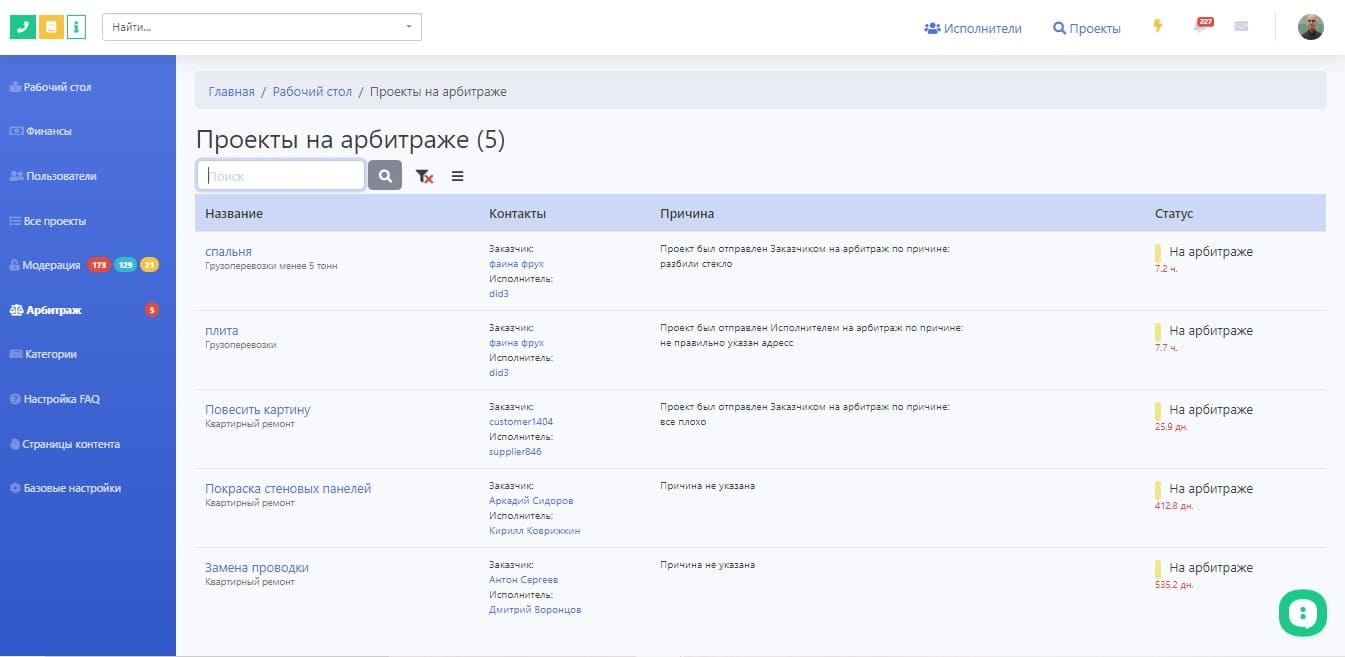Viewport: 1345px width, 657px height.
Task: Click the yellow notes icon
Action: pyautogui.click(x=51, y=27)
